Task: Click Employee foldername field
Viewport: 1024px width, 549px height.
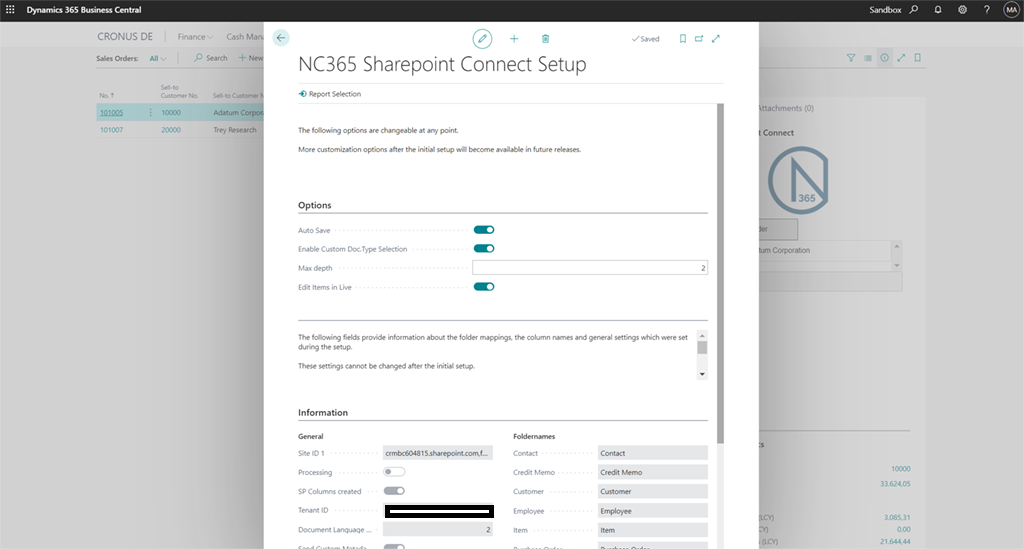Action: click(652, 510)
